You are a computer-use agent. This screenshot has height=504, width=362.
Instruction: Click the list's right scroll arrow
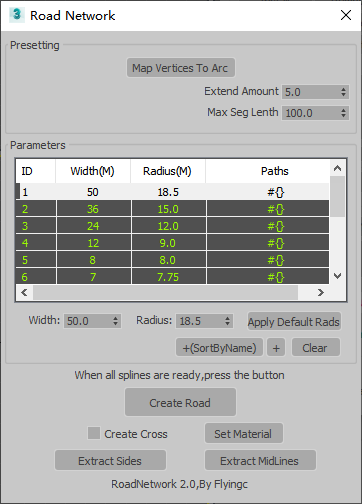(x=321, y=293)
